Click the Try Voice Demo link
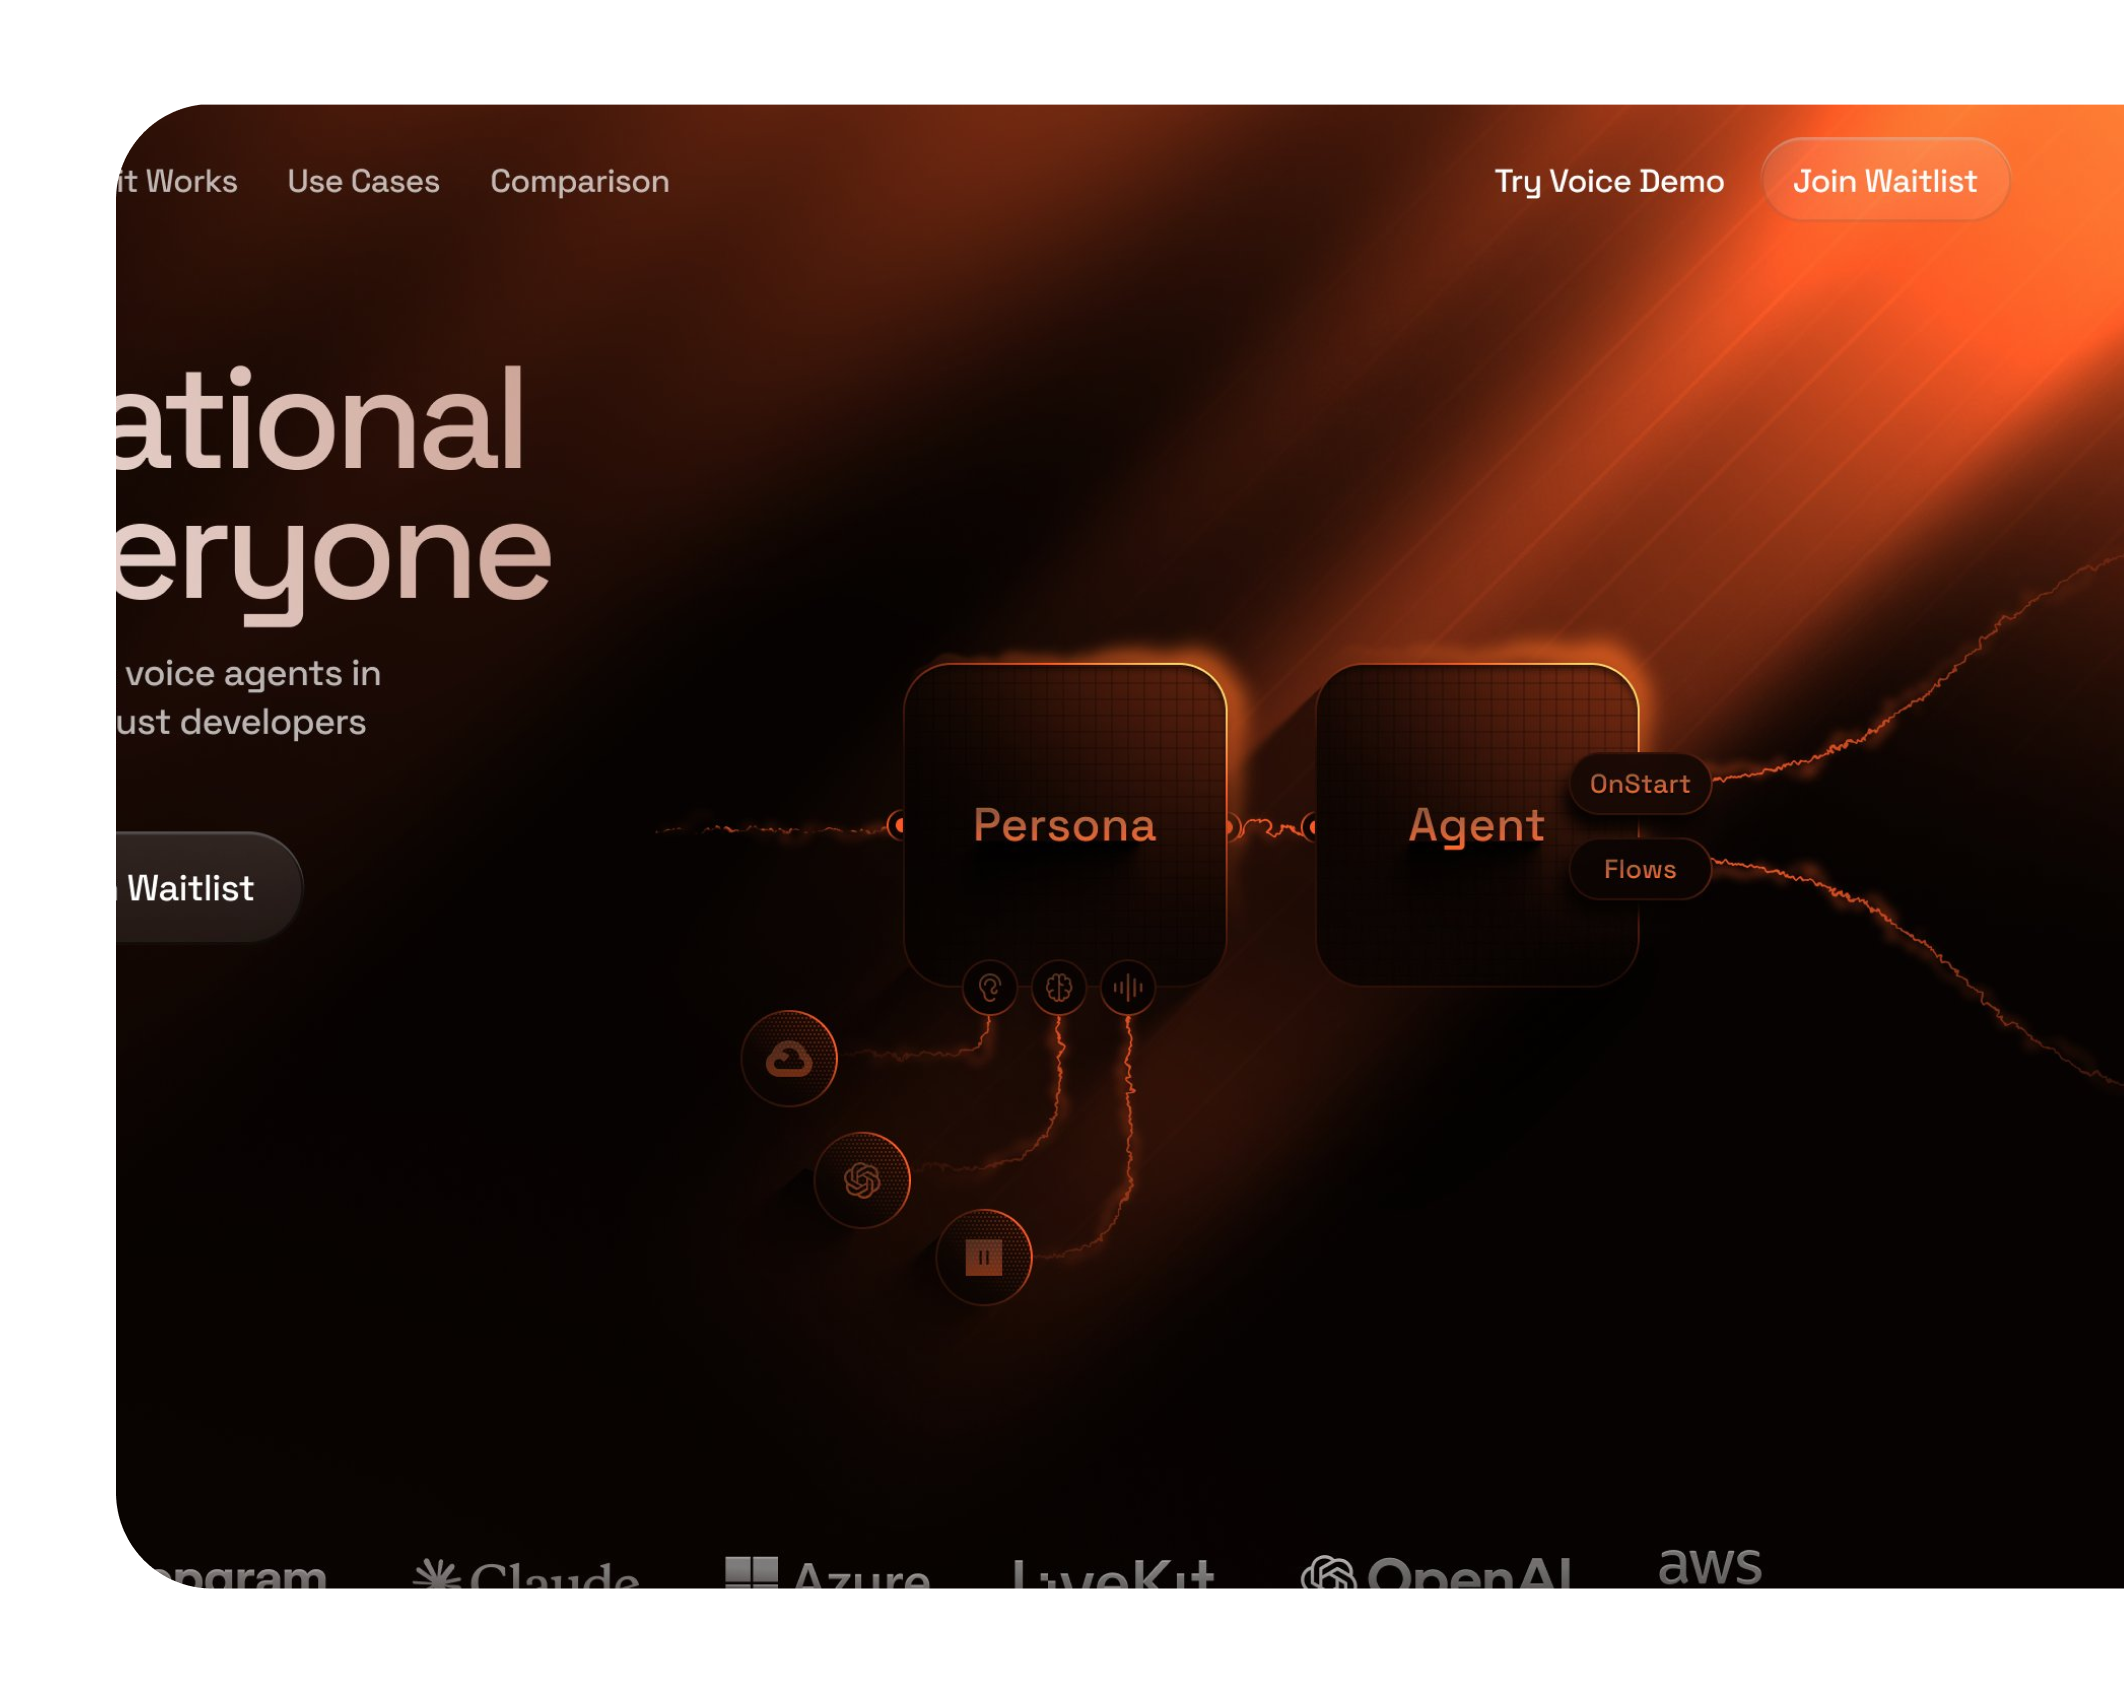The image size is (2124, 1700). coord(1608,181)
